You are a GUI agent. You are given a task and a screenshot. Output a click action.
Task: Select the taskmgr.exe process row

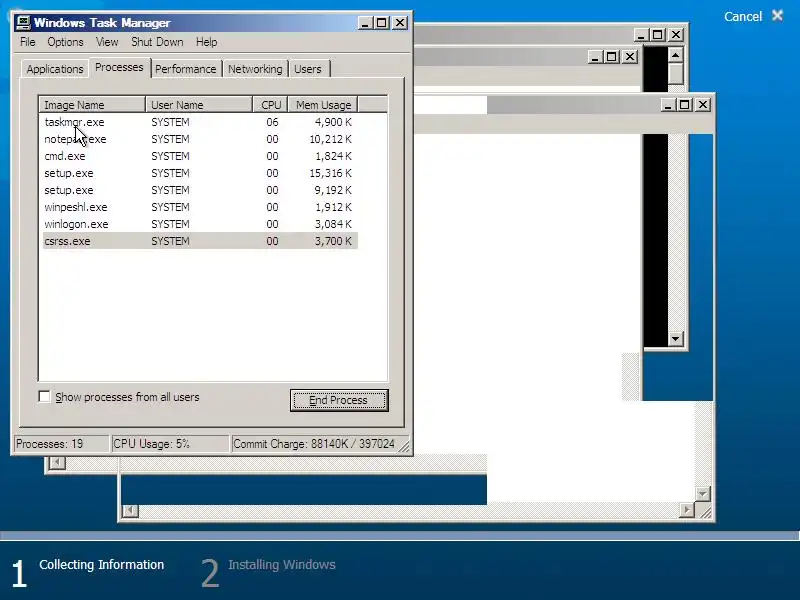[200, 122]
